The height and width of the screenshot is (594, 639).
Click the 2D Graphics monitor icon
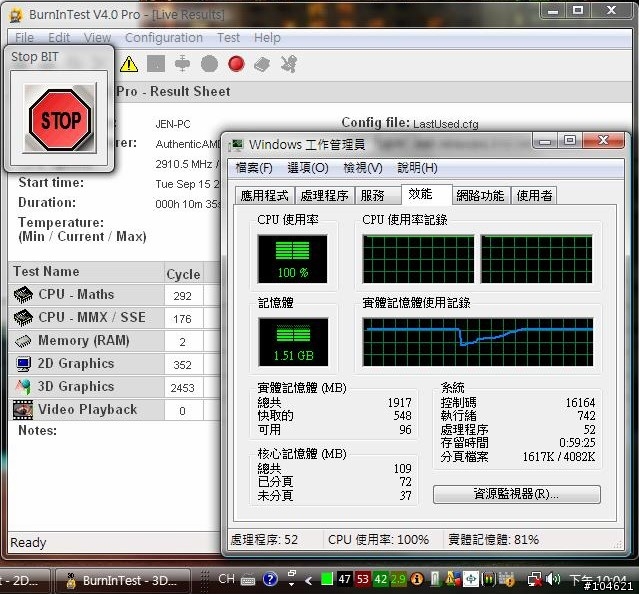point(23,364)
